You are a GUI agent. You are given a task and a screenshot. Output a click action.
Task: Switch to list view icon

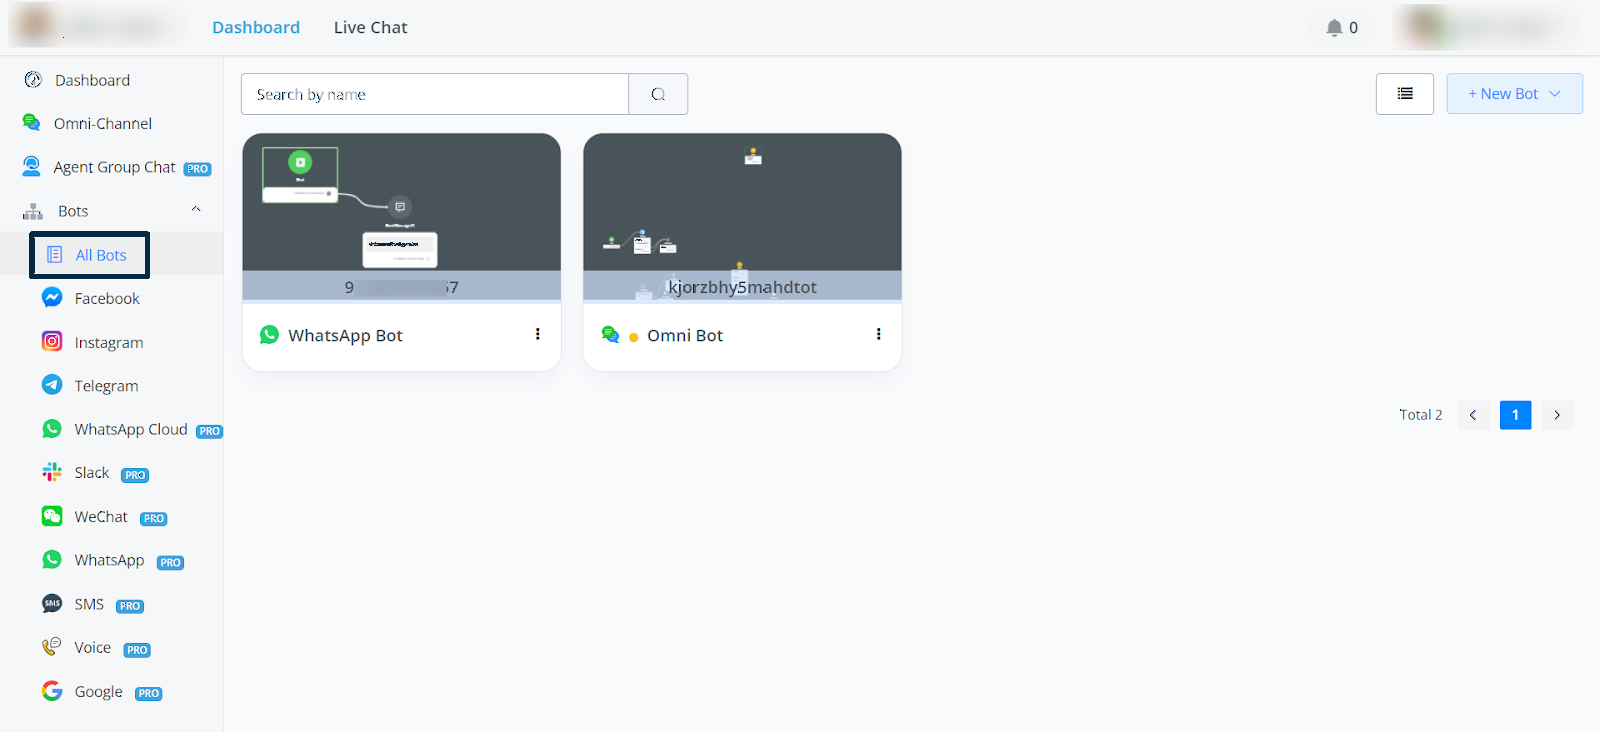[1405, 94]
